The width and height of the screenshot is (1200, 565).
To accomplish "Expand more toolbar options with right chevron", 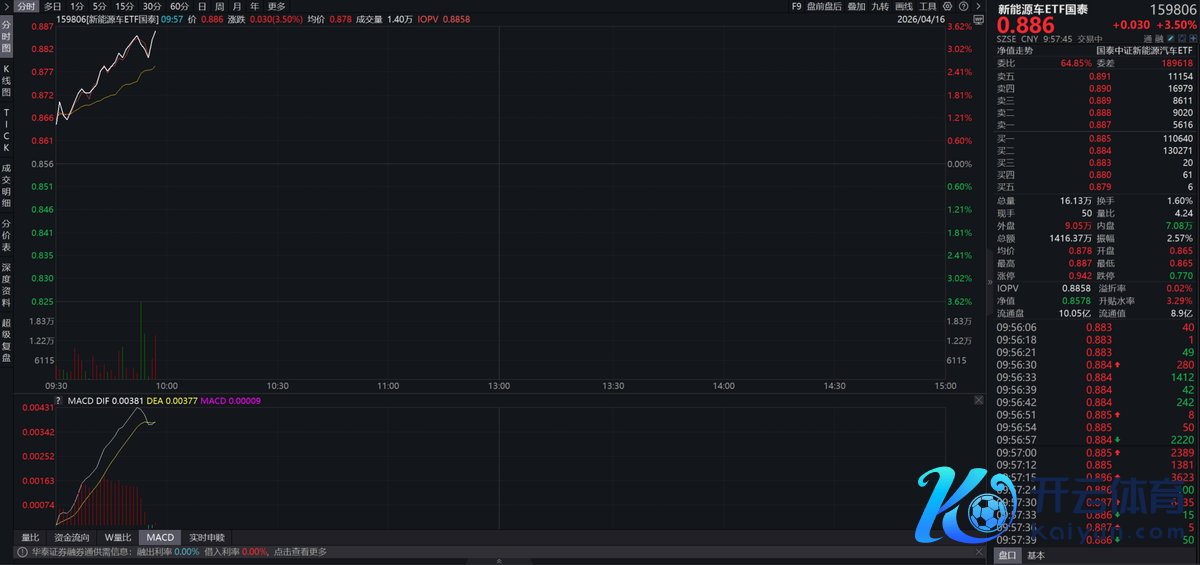I will pyautogui.click(x=977, y=6).
